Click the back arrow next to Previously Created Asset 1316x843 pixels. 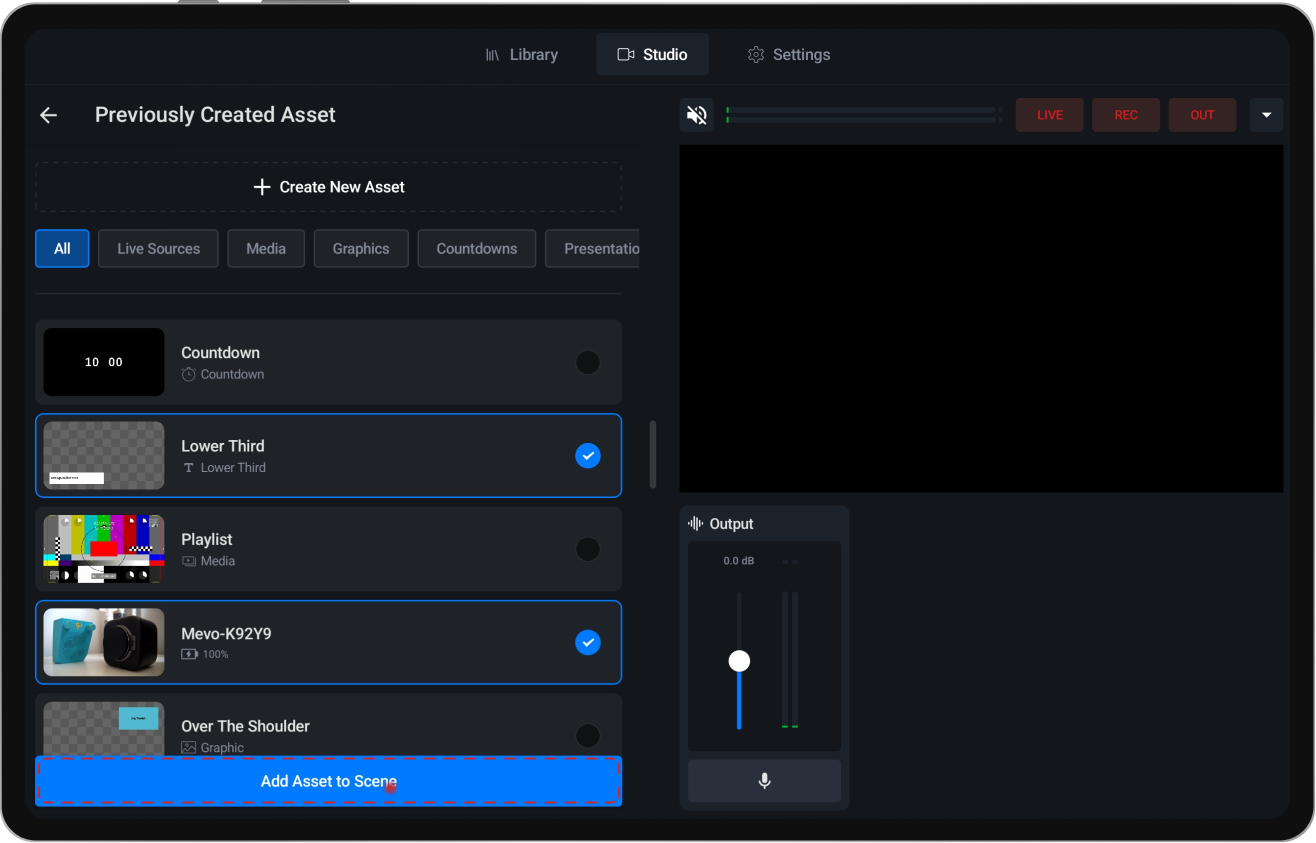(x=48, y=114)
